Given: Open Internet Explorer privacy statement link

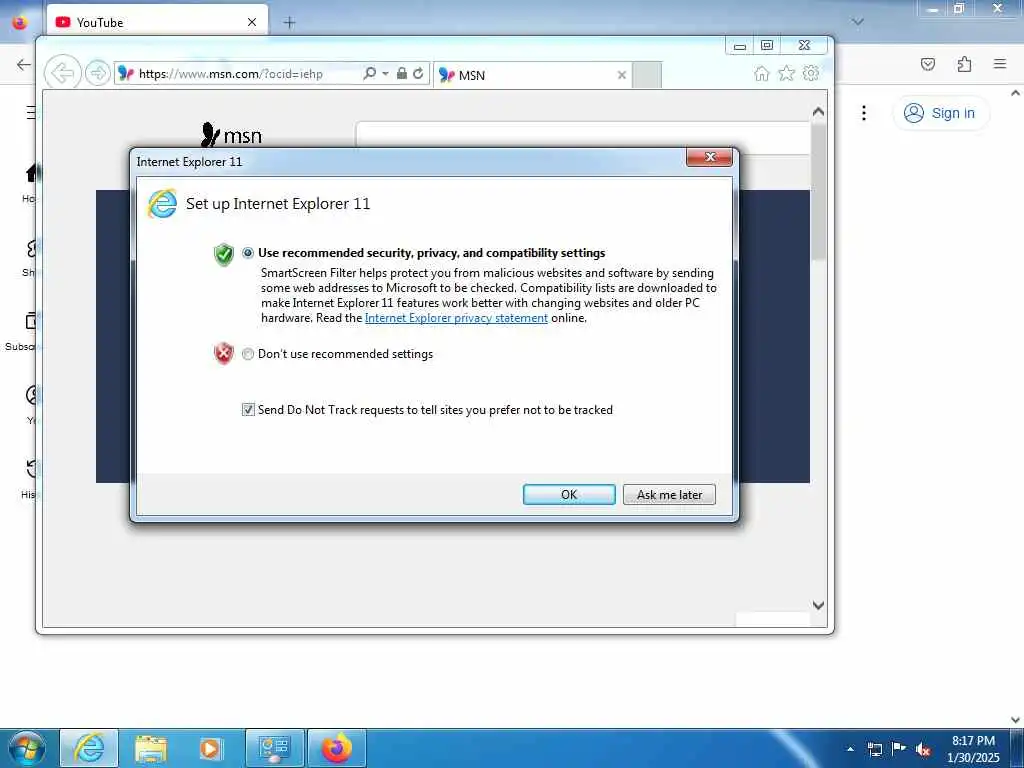Looking at the screenshot, I should pos(456,318).
